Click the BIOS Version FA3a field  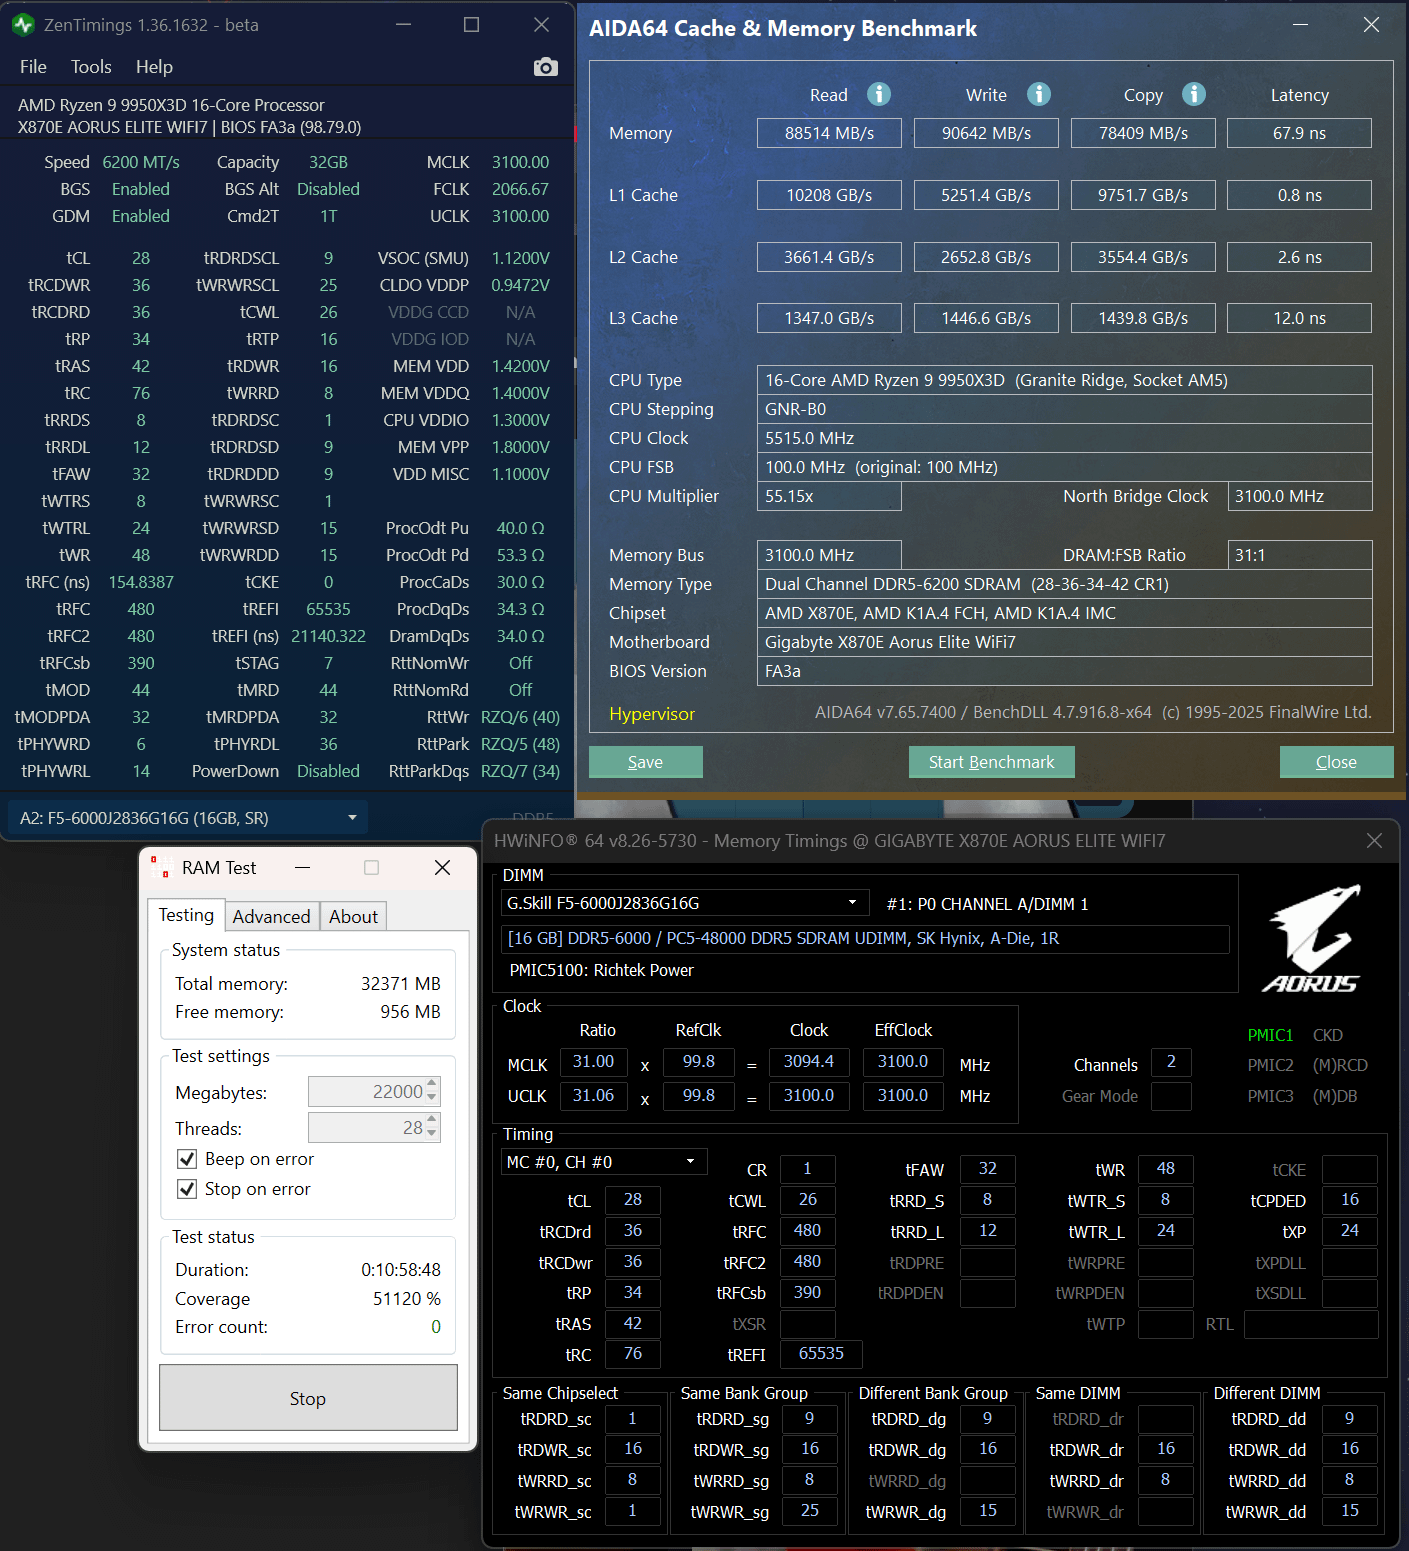click(1064, 671)
